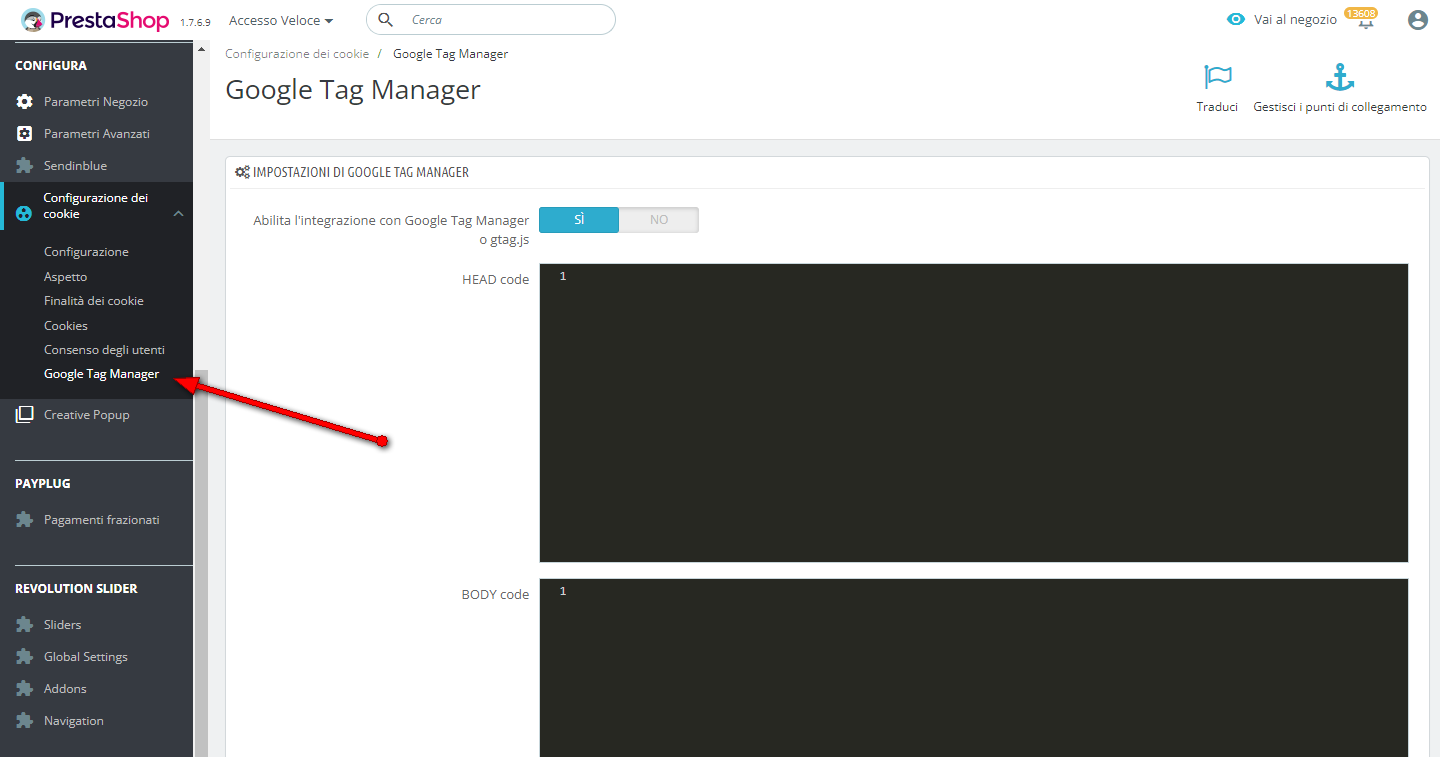The width and height of the screenshot is (1440, 757).
Task: Disable Google Tag Manager integration with NO
Action: [659, 220]
